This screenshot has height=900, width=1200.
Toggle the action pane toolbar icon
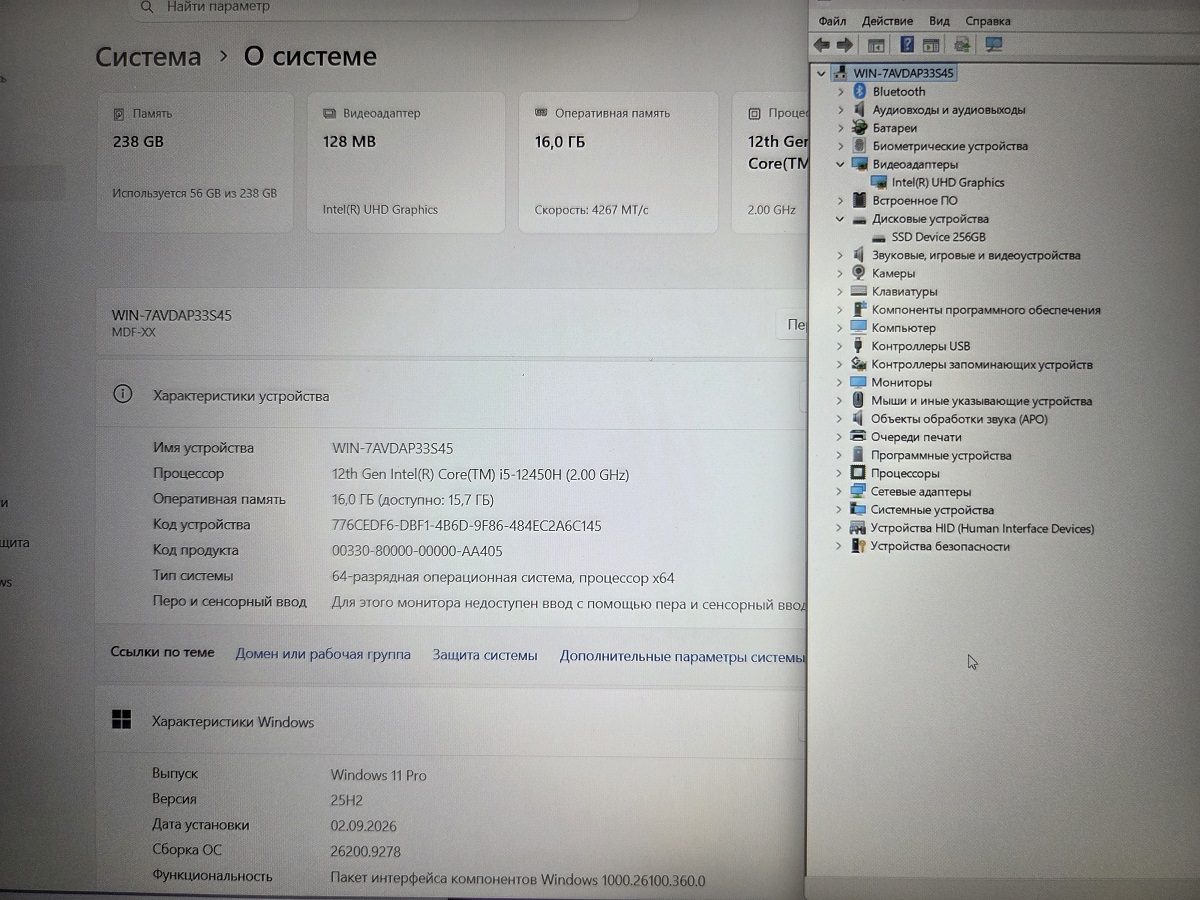[x=931, y=45]
